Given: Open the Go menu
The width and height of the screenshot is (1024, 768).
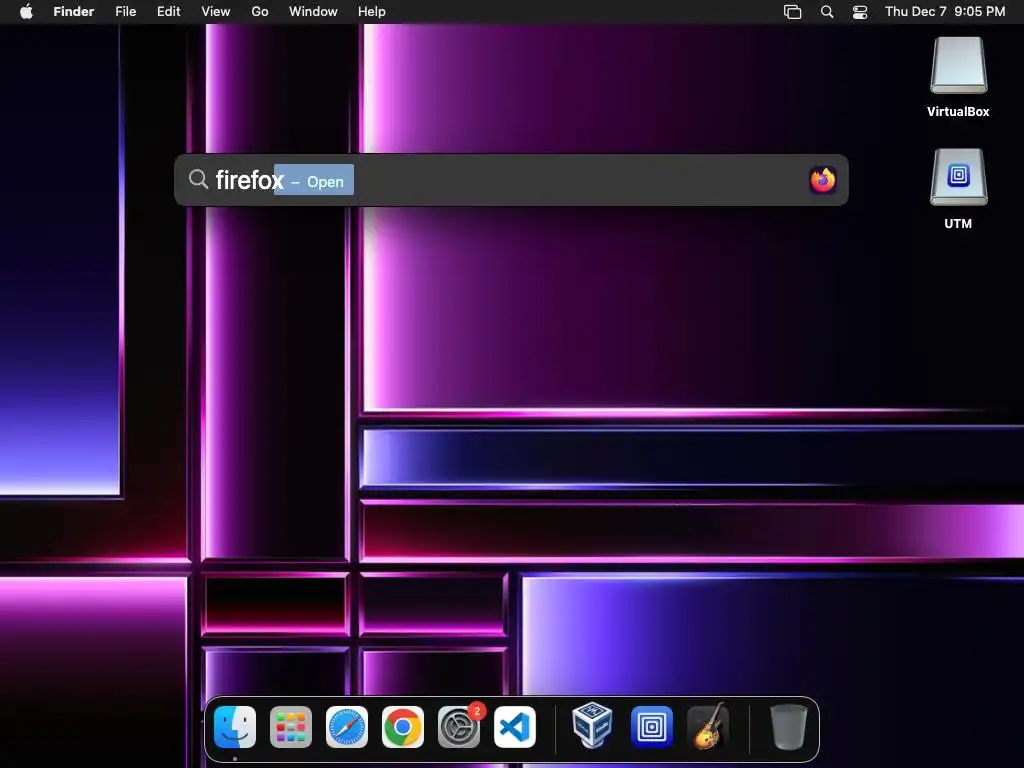Looking at the screenshot, I should point(260,12).
